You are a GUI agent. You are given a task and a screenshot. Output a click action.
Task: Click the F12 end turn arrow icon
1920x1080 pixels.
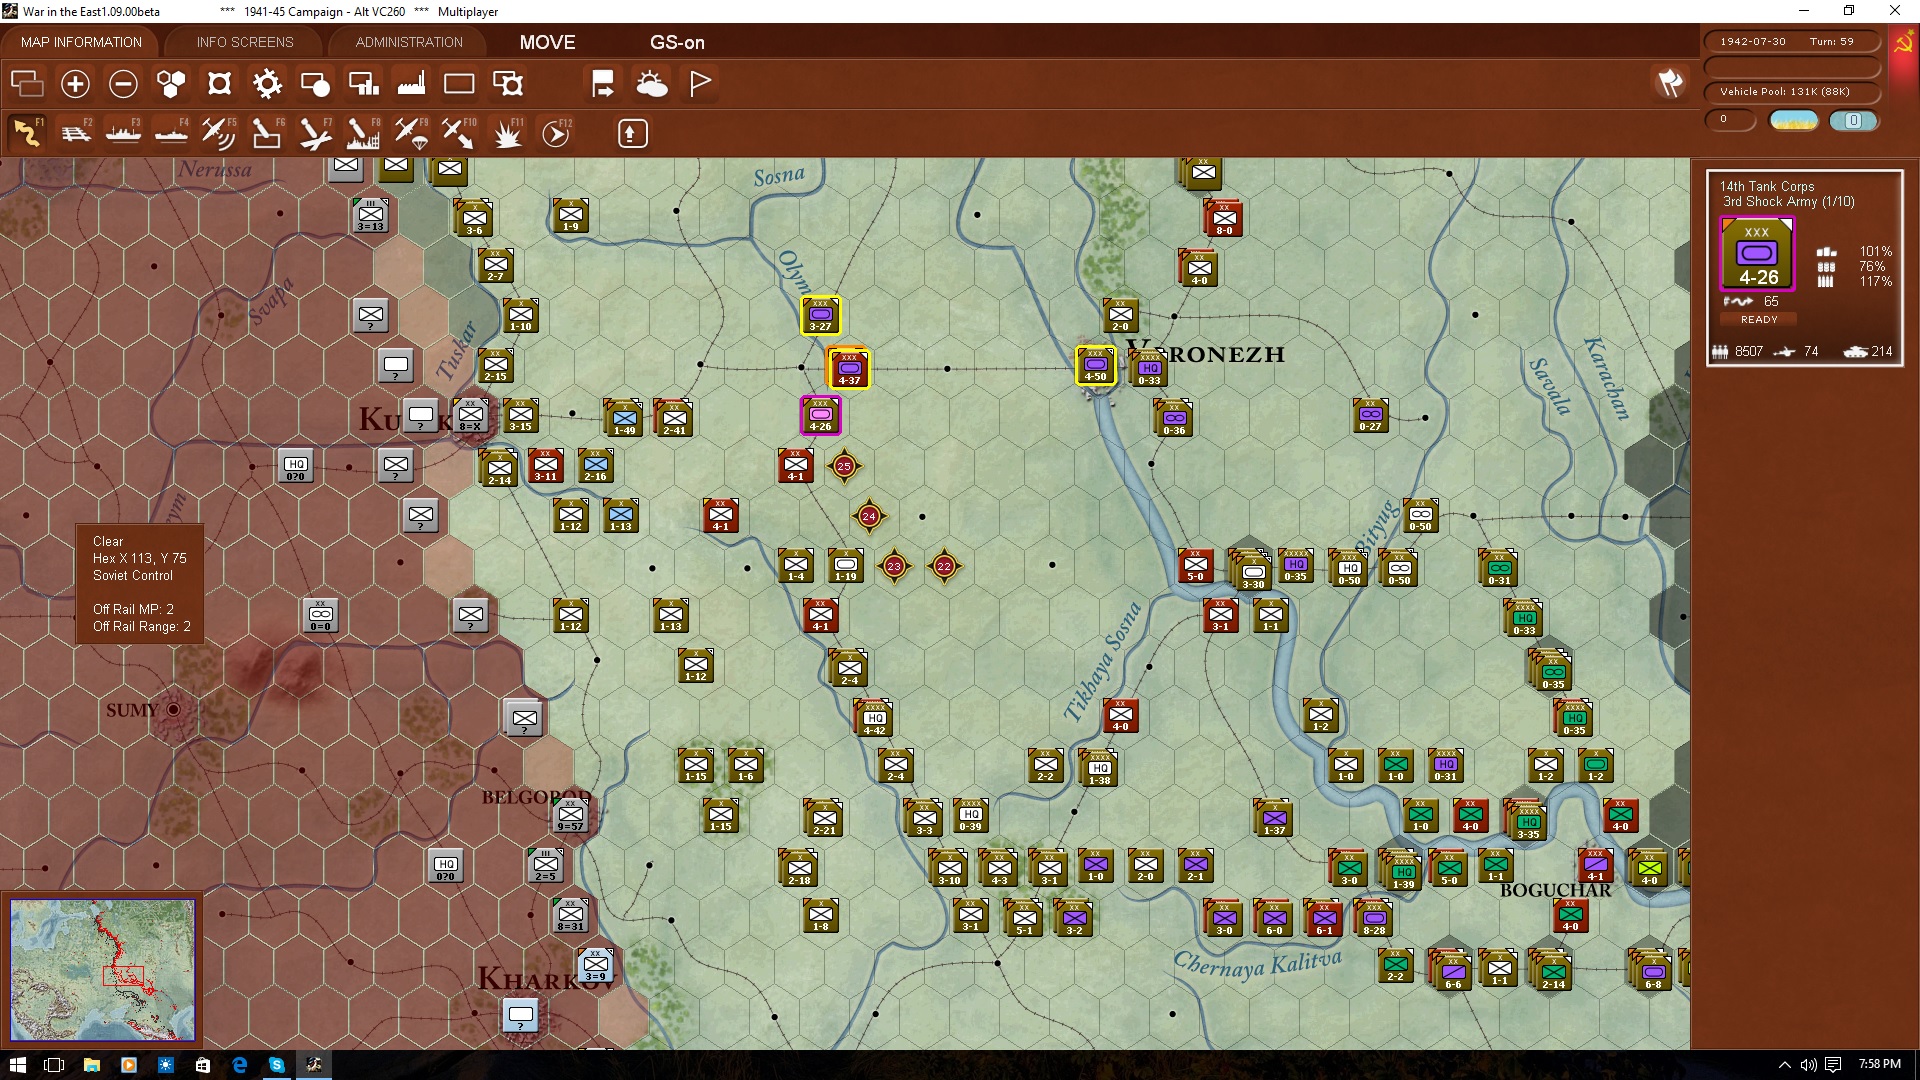[x=556, y=133]
